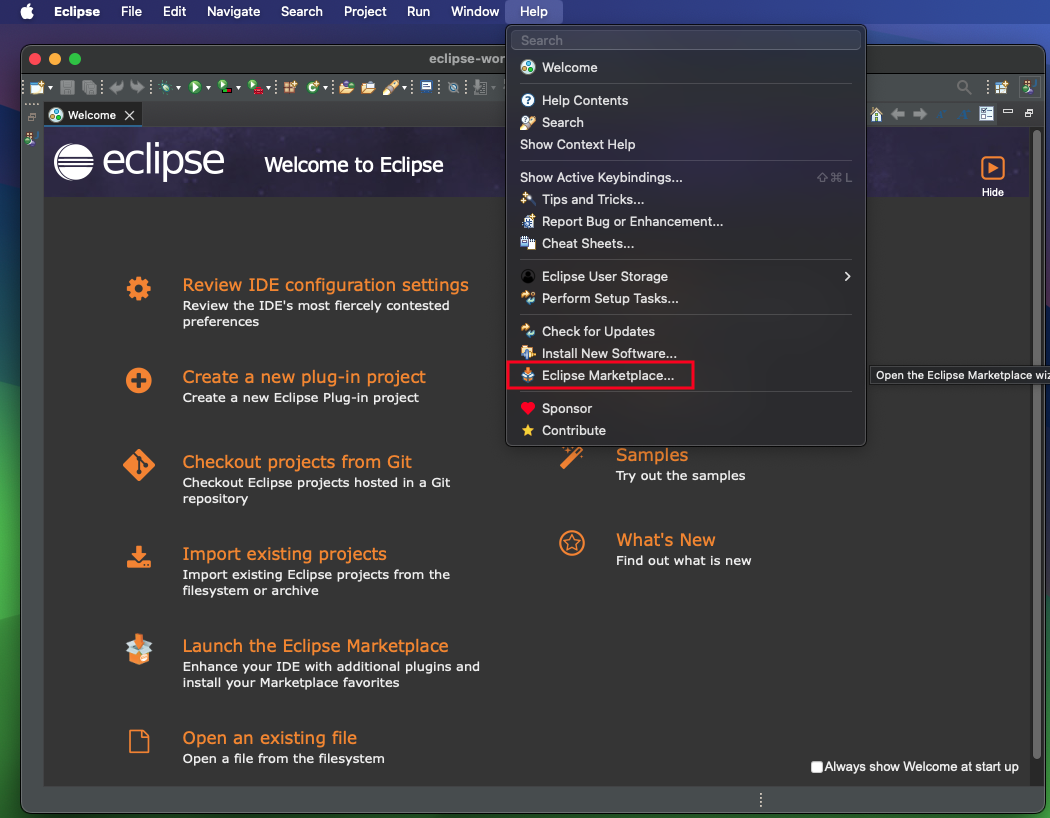Screen dimensions: 1050x818
Task: Click the green Run button icon
Action: [x=195, y=87]
